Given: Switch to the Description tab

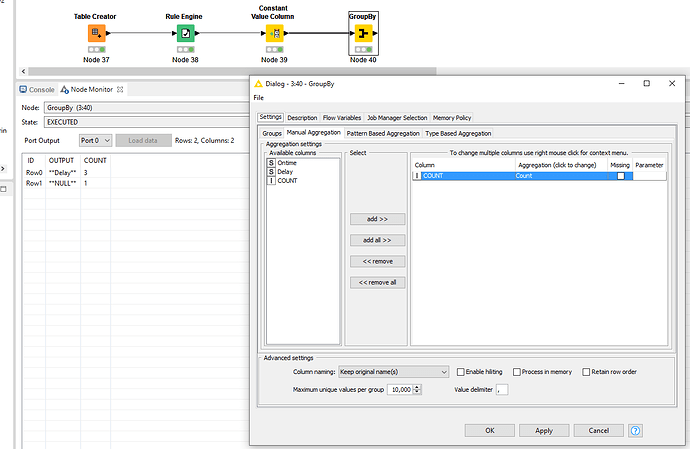Looking at the screenshot, I should coord(302,118).
